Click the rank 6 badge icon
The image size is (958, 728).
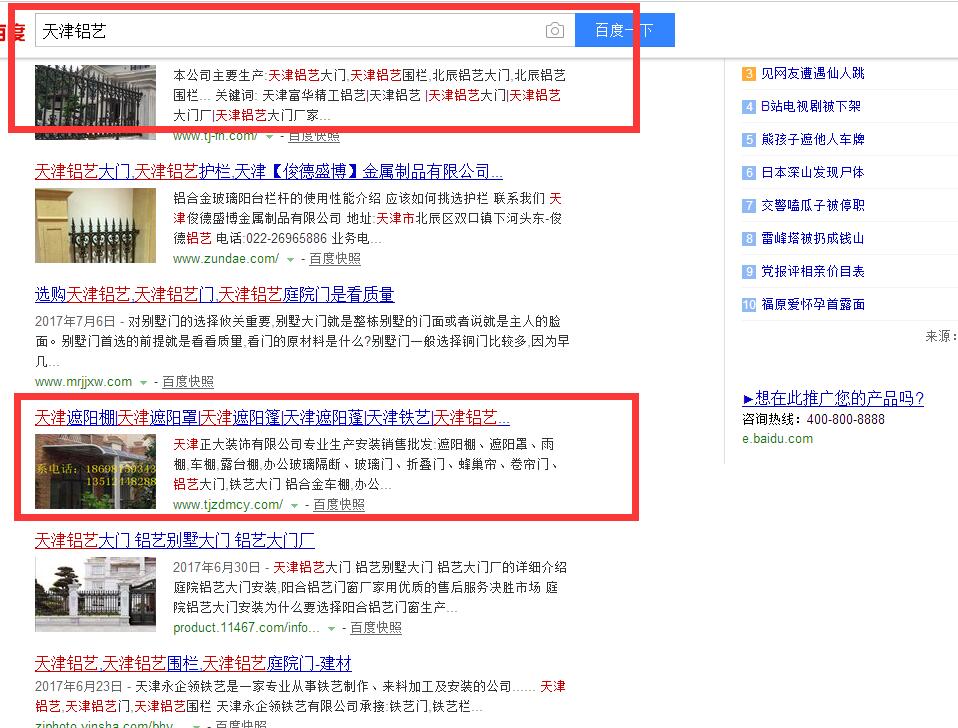tap(749, 173)
